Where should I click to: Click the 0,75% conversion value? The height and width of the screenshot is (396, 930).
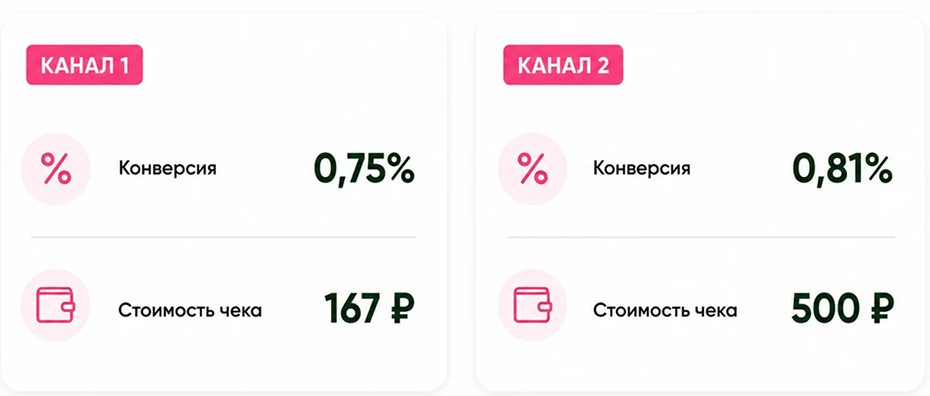pyautogui.click(x=364, y=170)
